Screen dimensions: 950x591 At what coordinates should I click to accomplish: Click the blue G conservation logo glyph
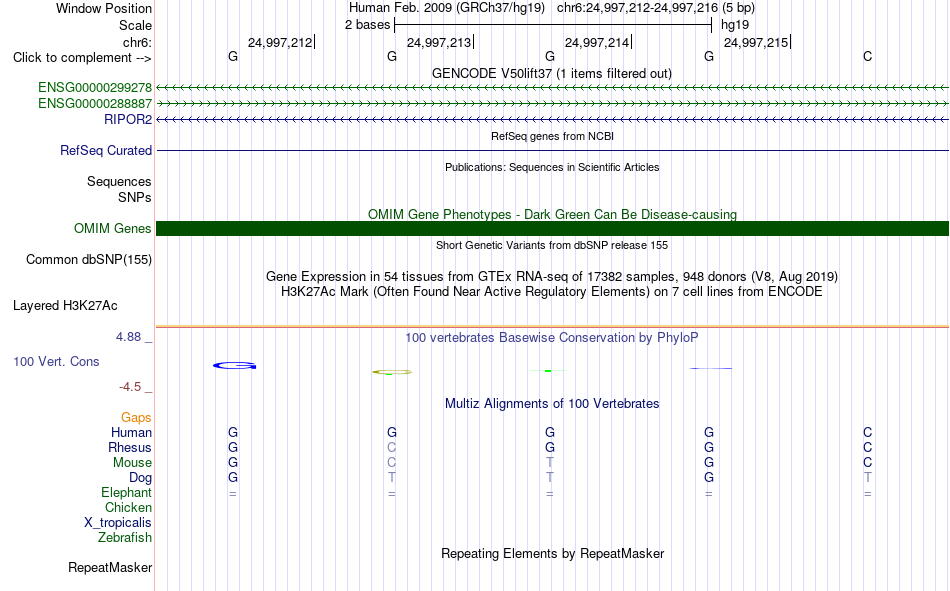(234, 366)
